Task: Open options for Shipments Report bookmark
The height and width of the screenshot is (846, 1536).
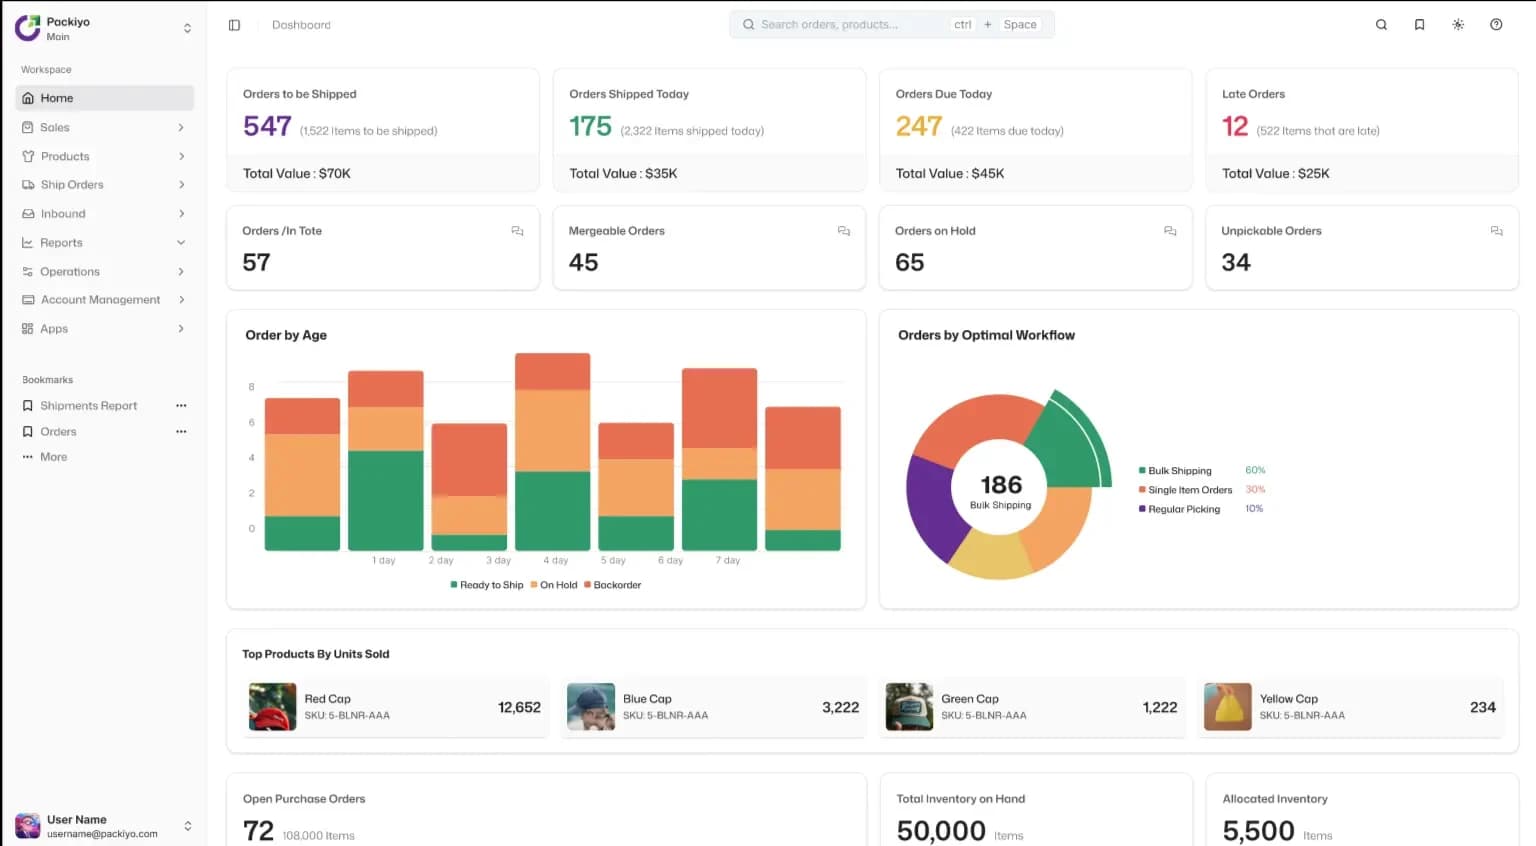Action: pyautogui.click(x=181, y=406)
